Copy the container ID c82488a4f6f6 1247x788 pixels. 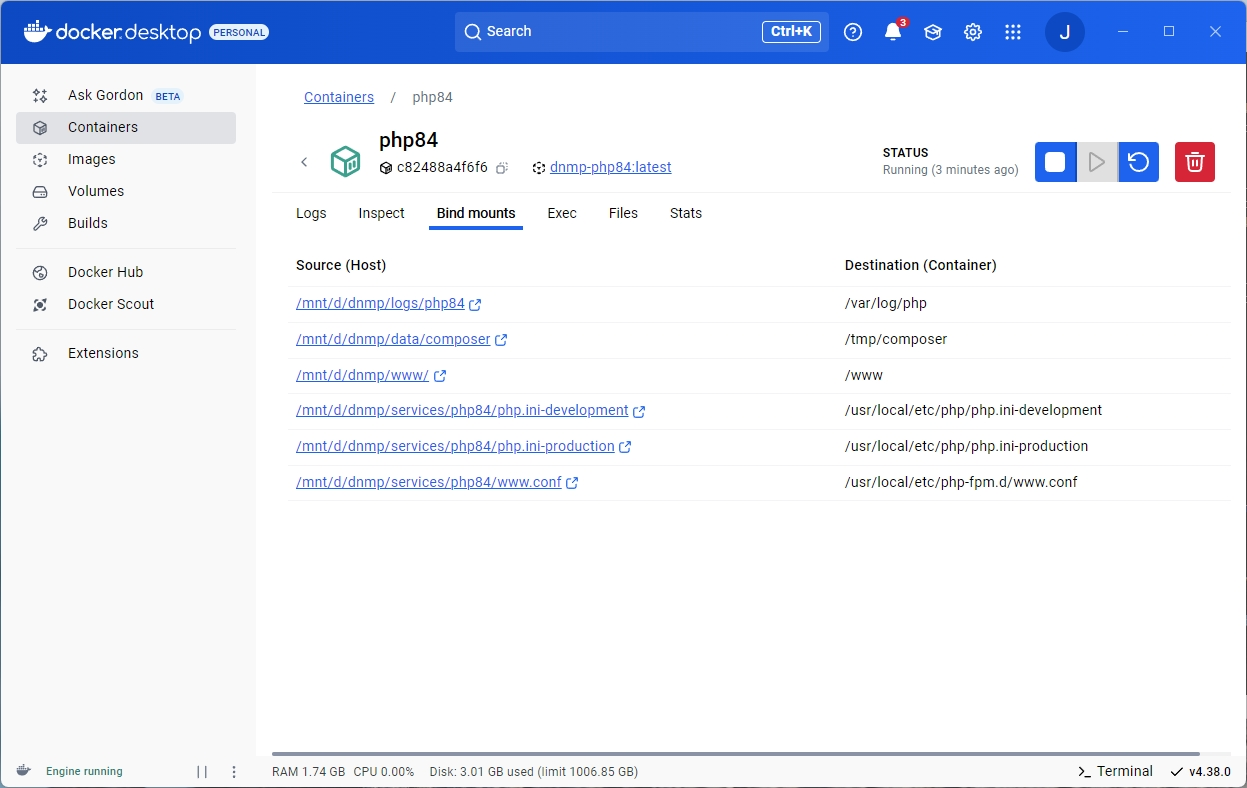click(503, 168)
